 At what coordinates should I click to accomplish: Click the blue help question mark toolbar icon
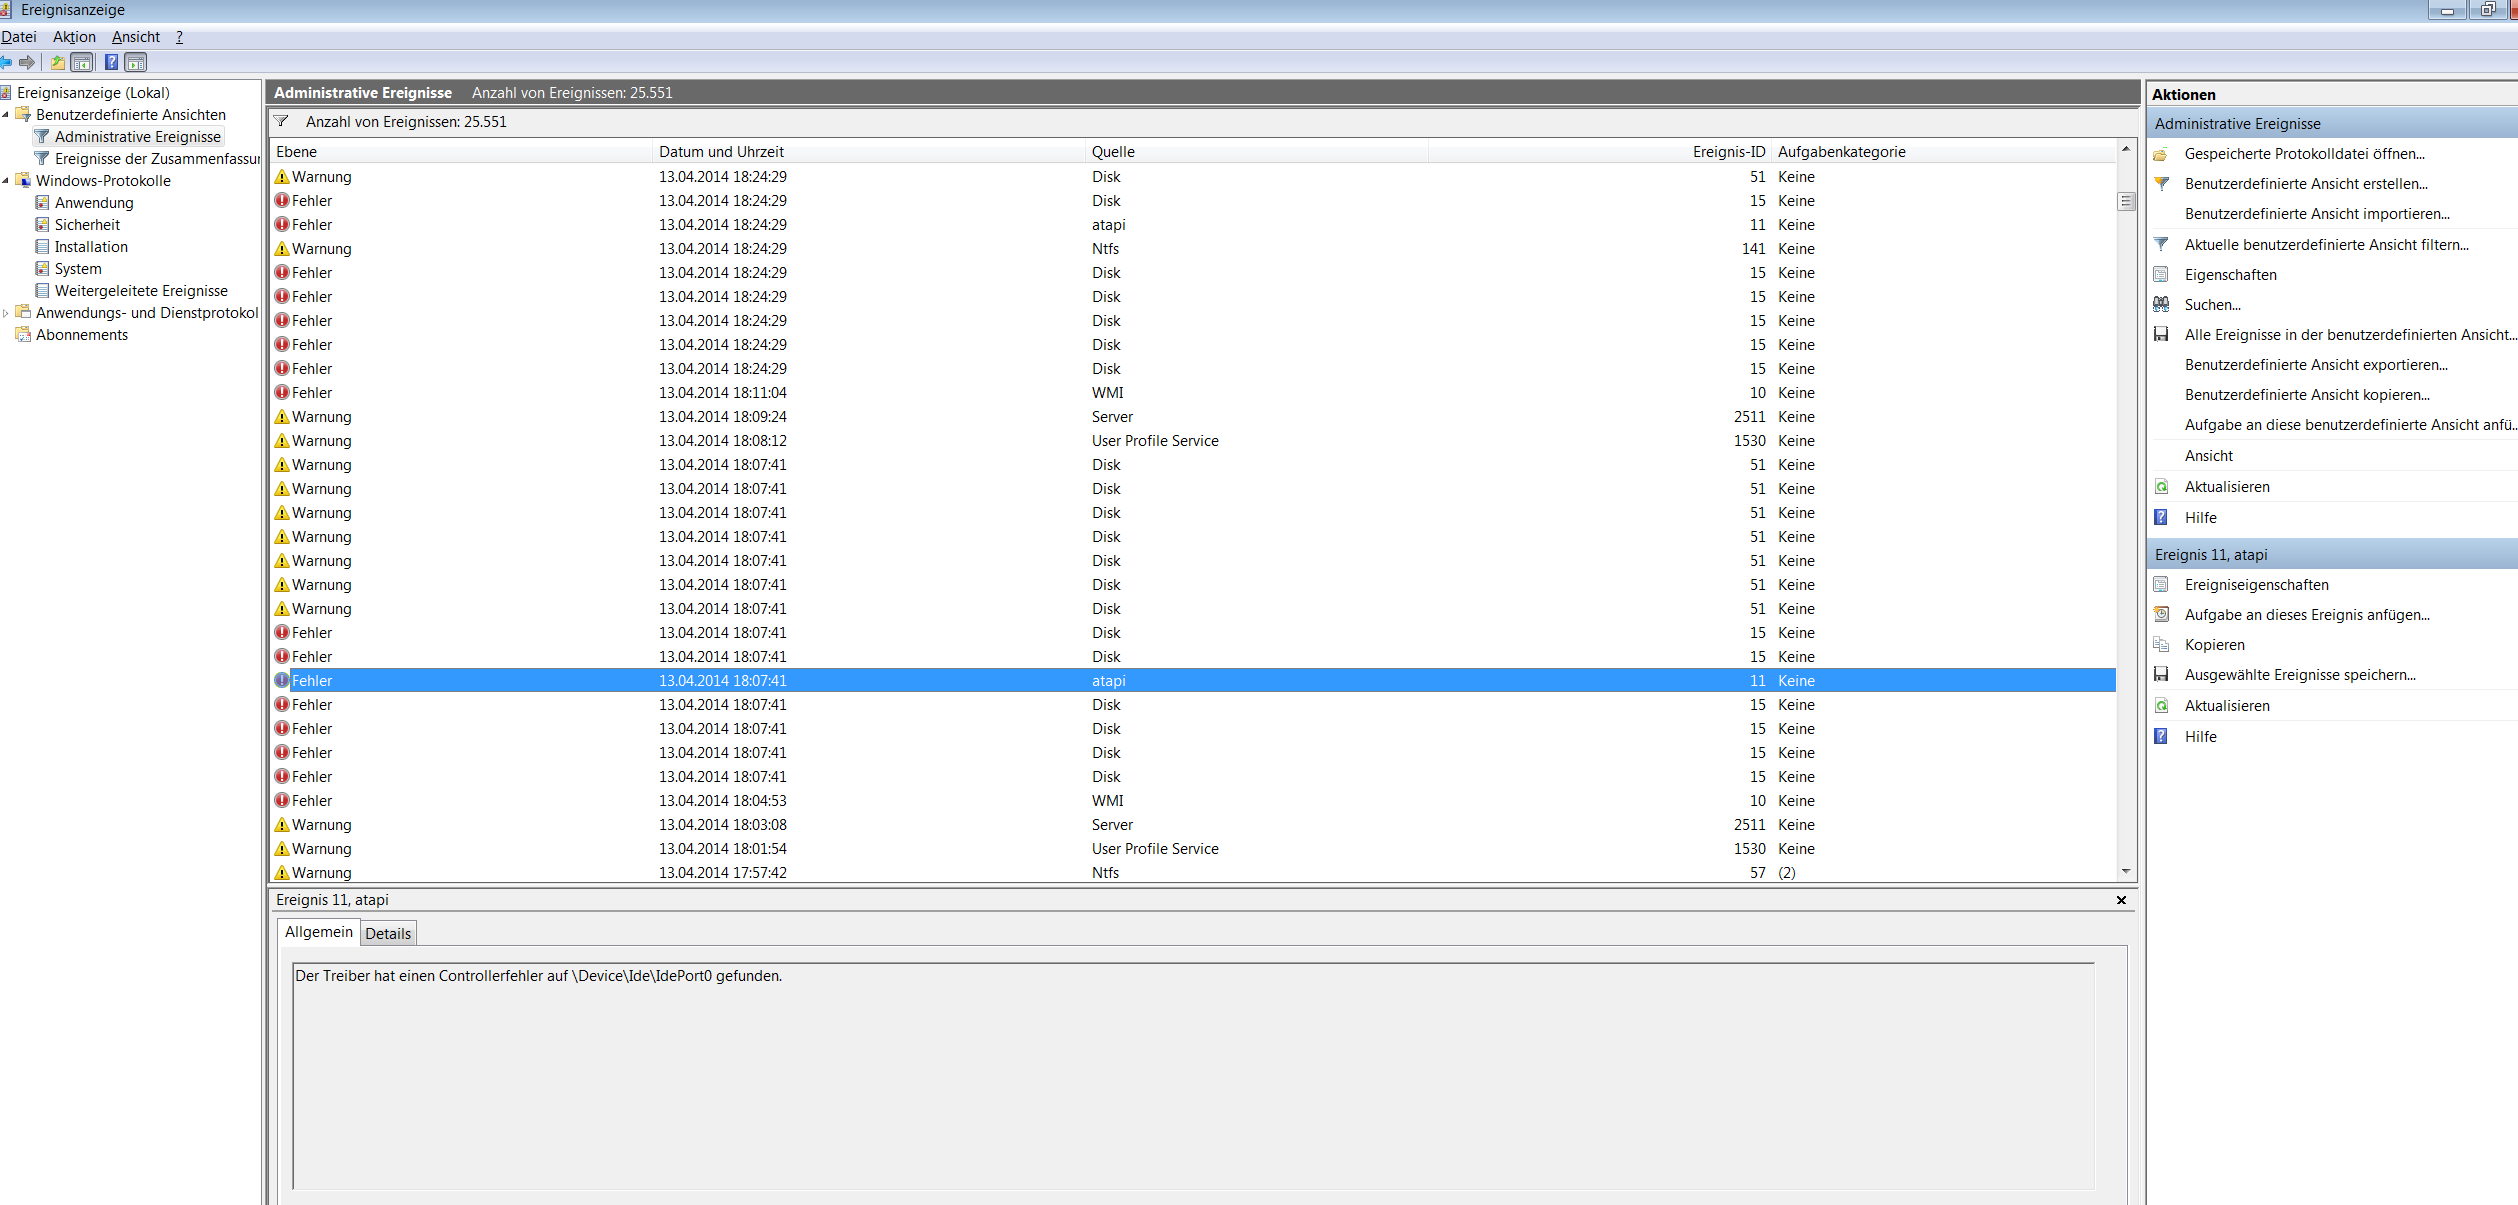coord(111,63)
